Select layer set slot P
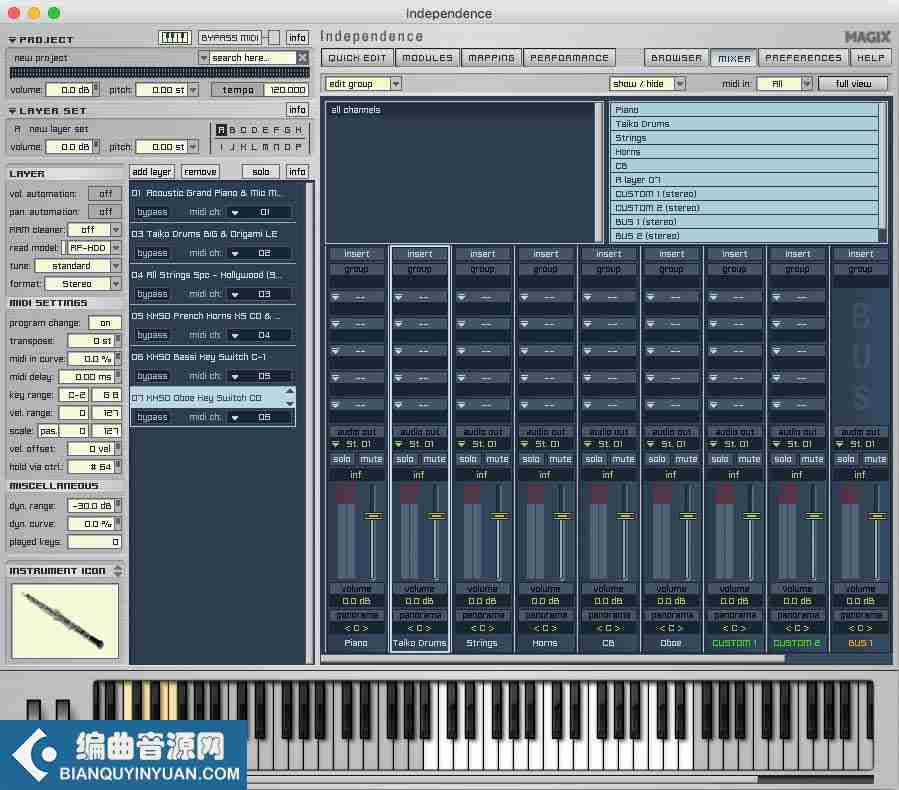Image resolution: width=899 pixels, height=790 pixels. point(298,147)
